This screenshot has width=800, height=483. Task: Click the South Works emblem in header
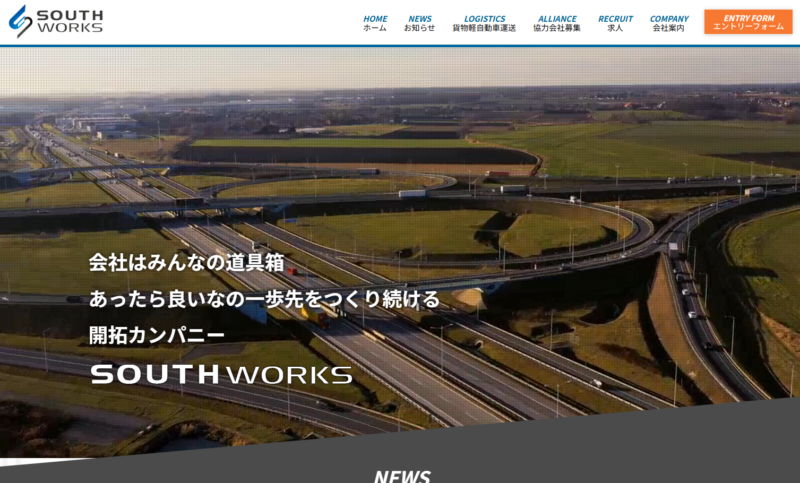tap(20, 21)
